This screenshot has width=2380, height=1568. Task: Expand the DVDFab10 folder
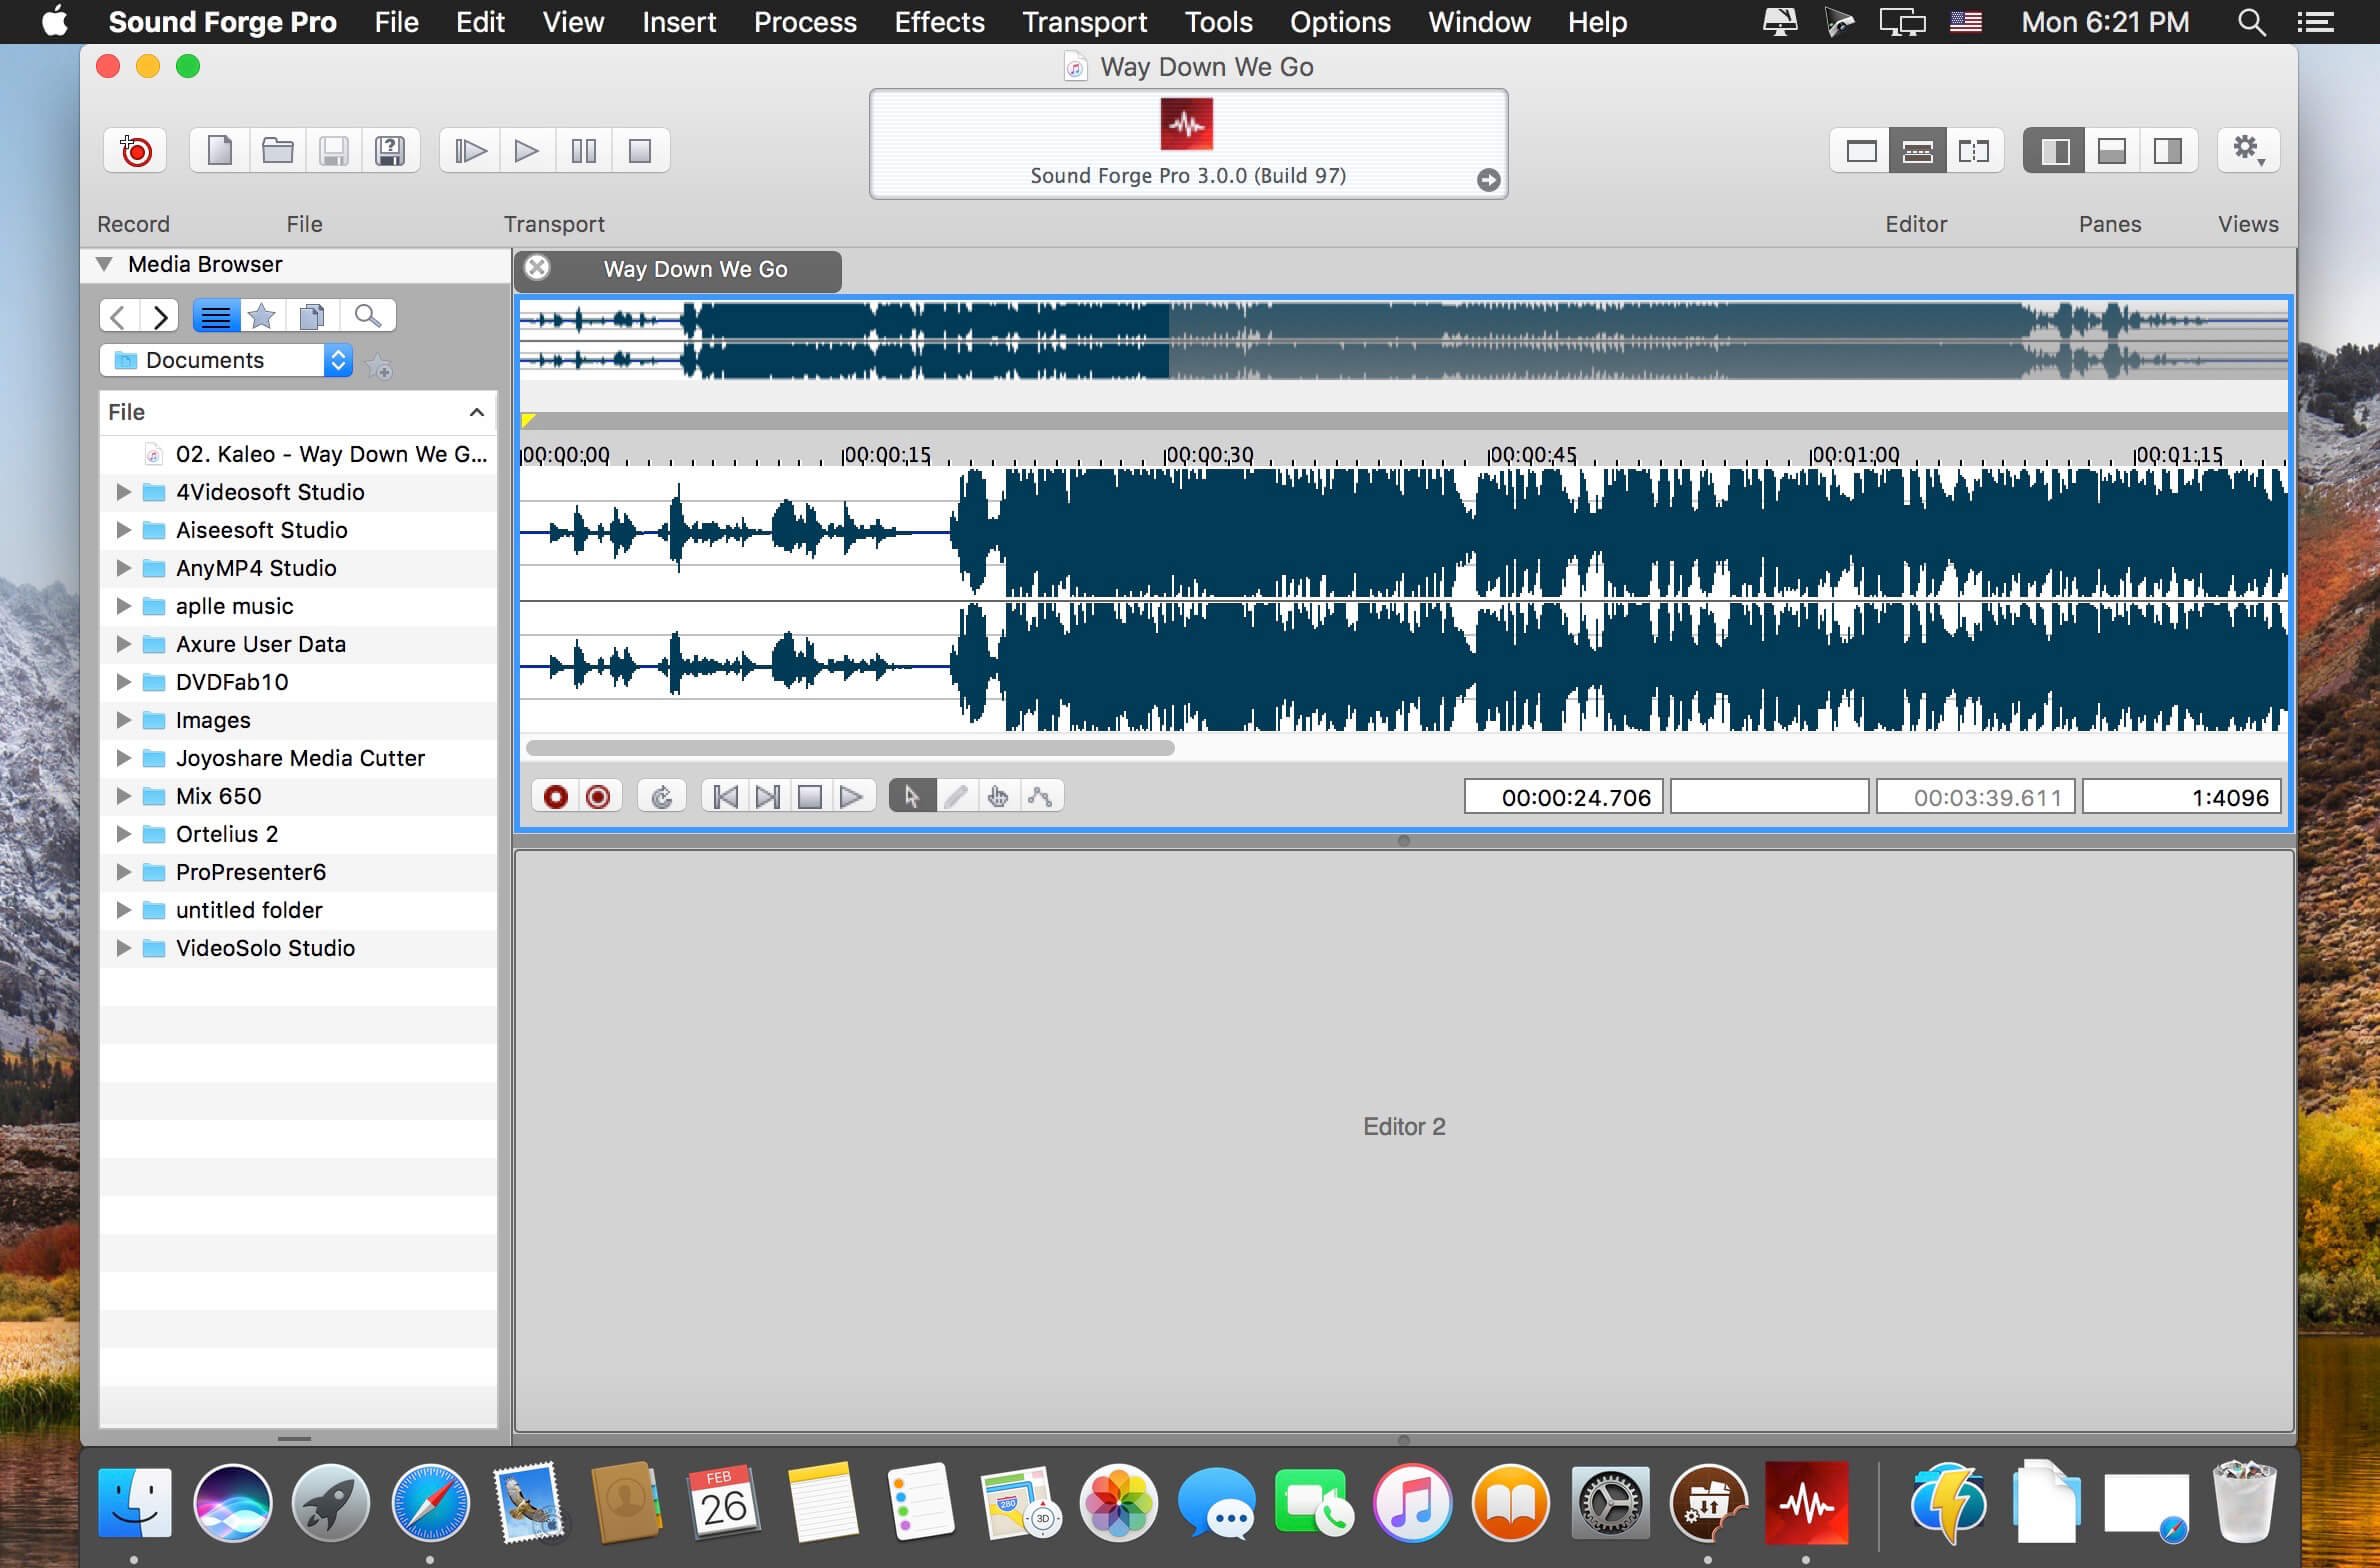click(123, 682)
